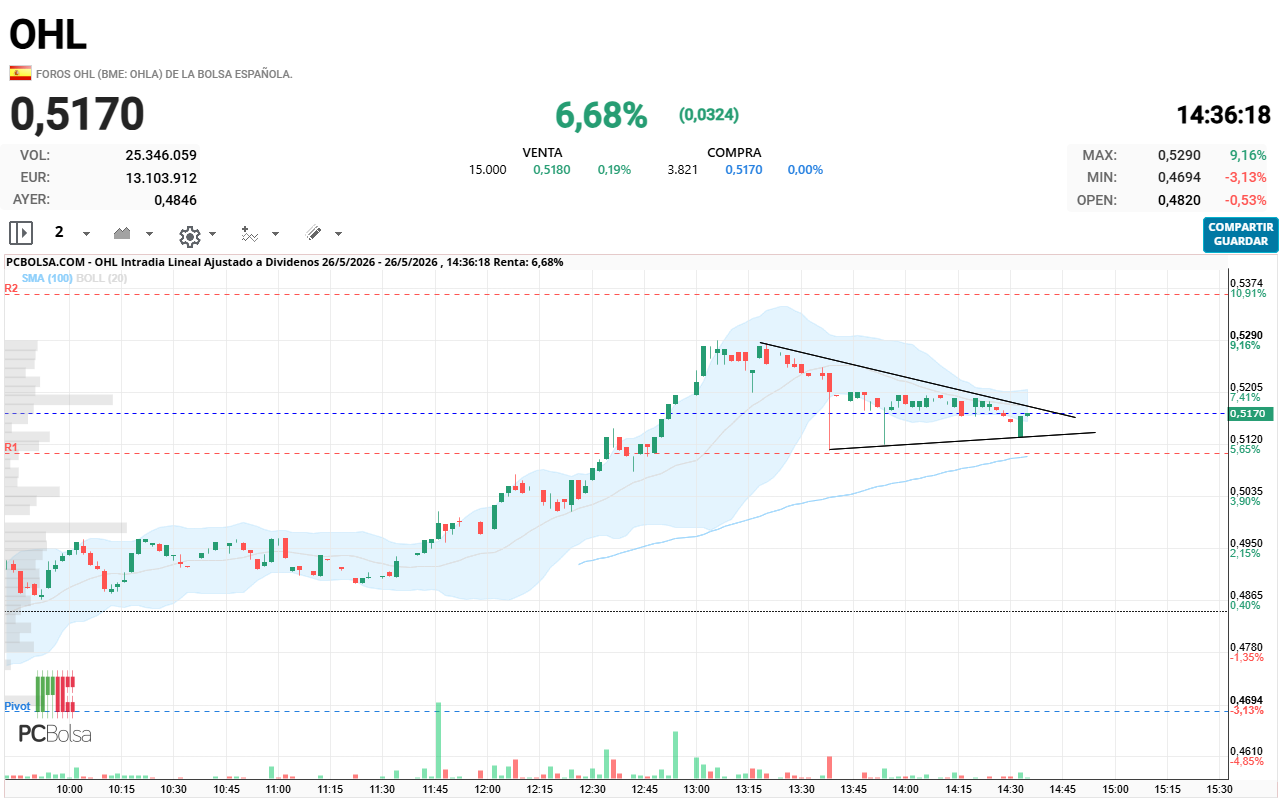Click the 0,4610 price axis label
The width and height of the screenshot is (1279, 798).
click(1248, 751)
